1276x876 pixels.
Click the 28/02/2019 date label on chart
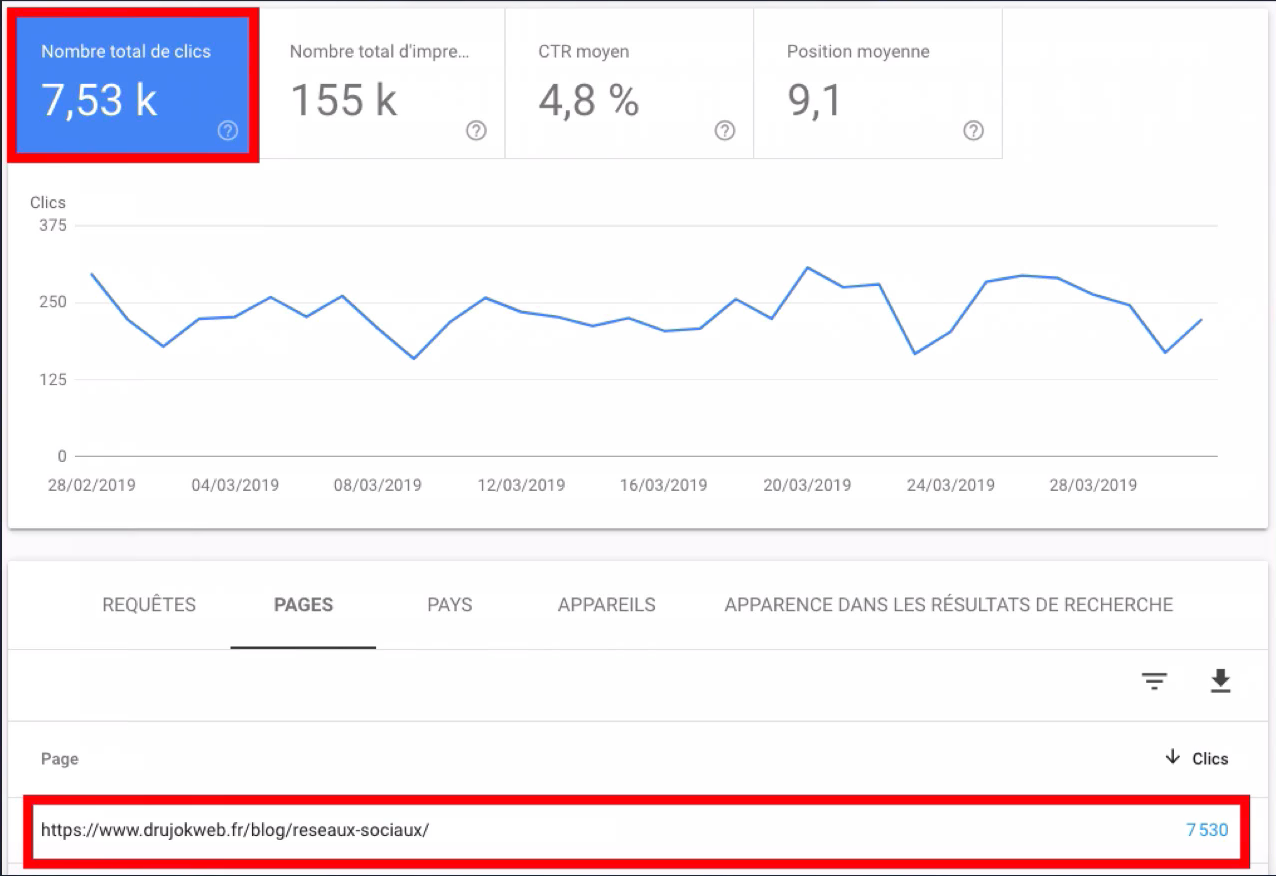pyautogui.click(x=91, y=485)
